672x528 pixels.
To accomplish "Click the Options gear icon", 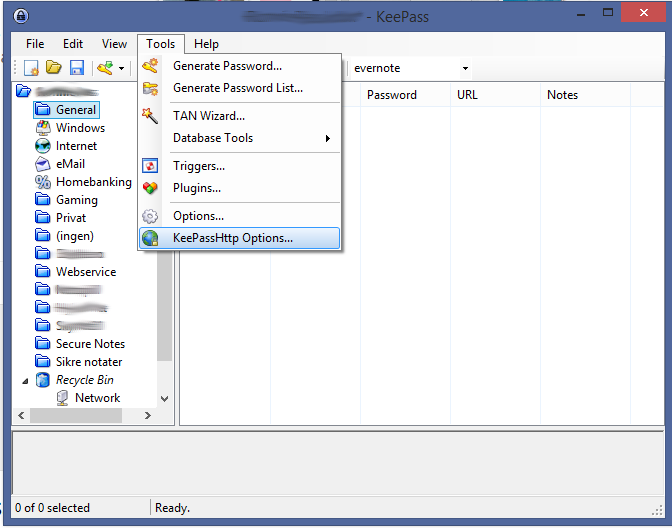I will click(x=150, y=216).
